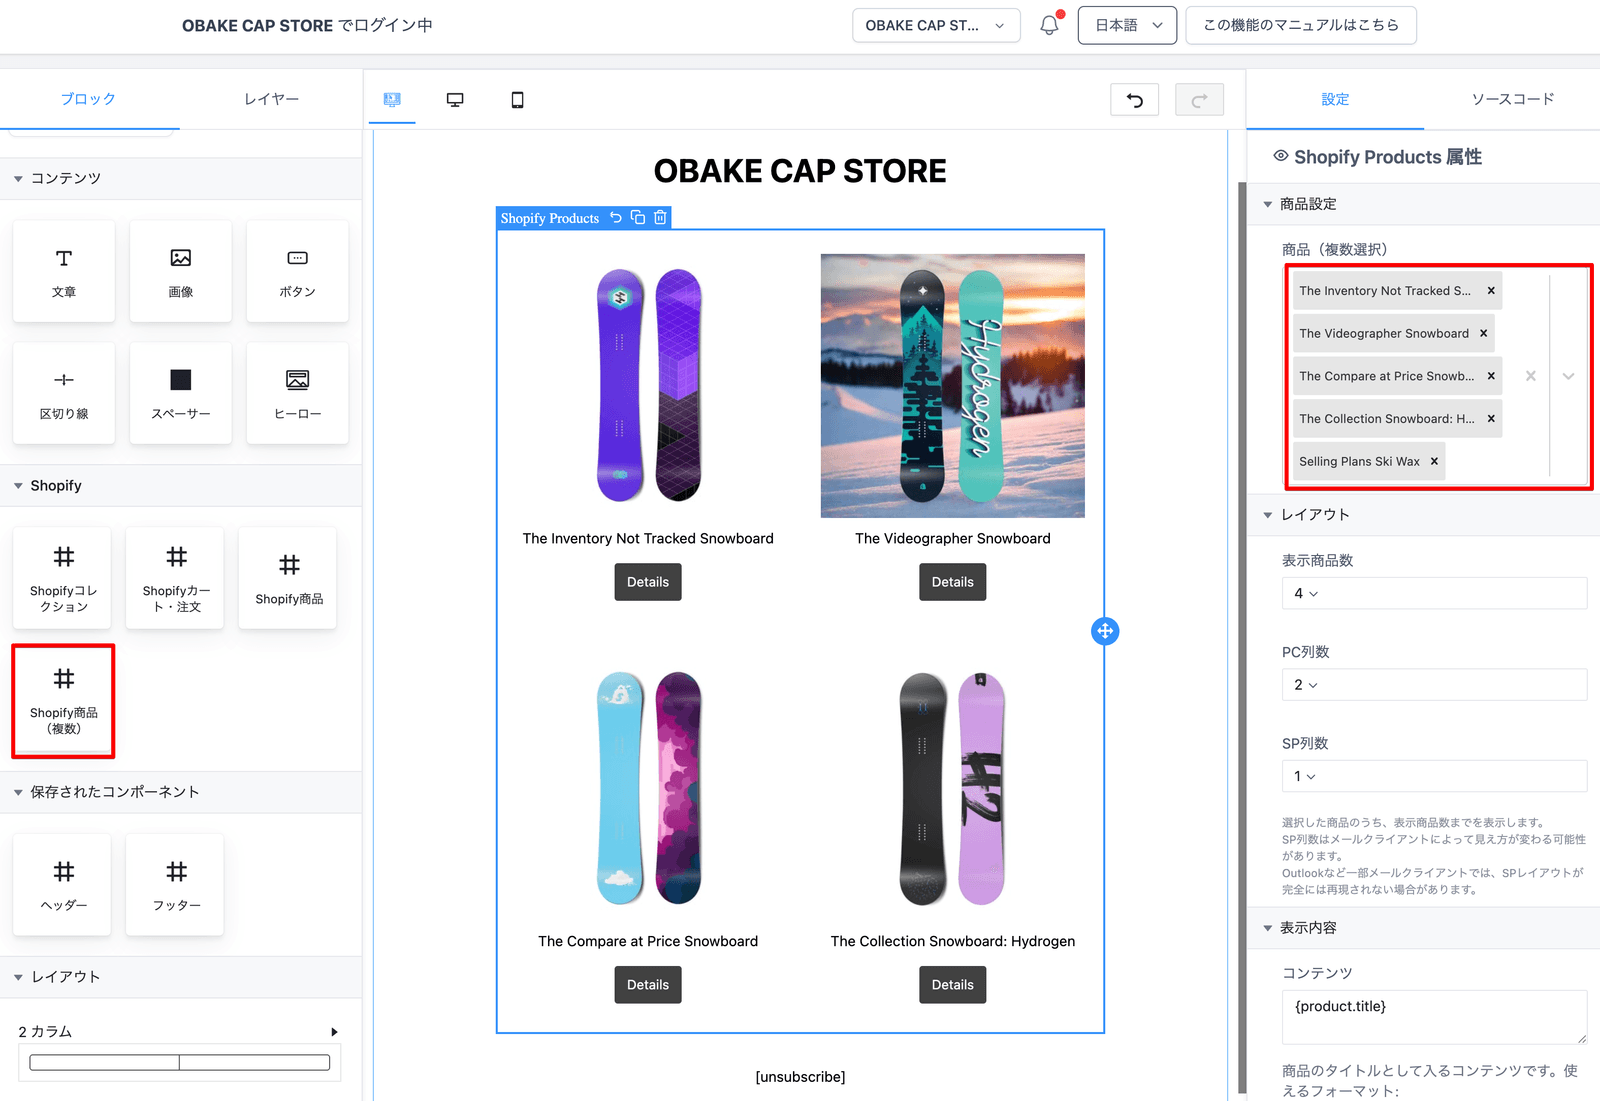Image resolution: width=1600 pixels, height=1101 pixels.
Task: Click Details for The Videographer Snowboard
Action: pos(953,582)
